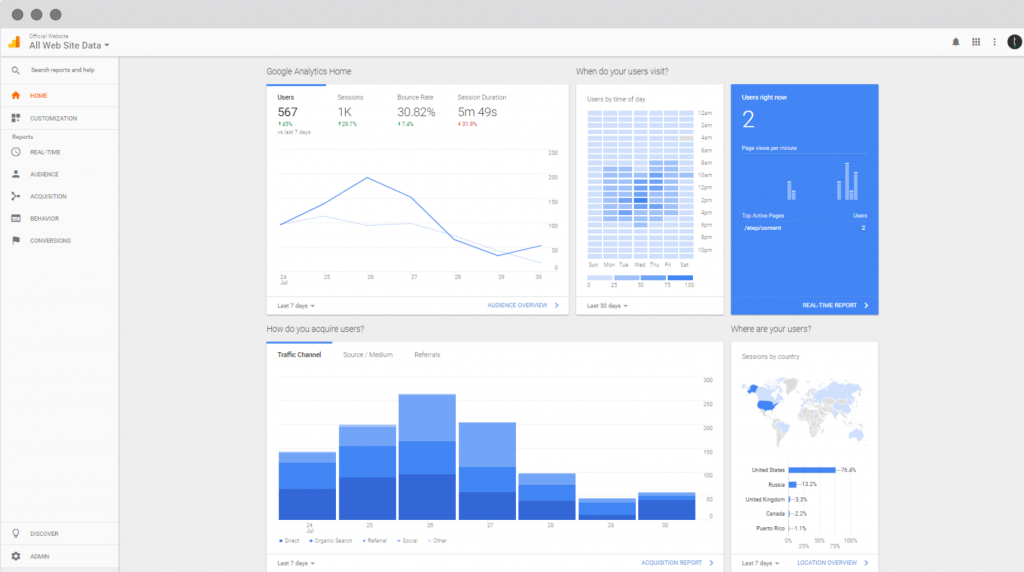Image resolution: width=1024 pixels, height=572 pixels.
Task: Click the Audience person icon
Action: [16, 174]
